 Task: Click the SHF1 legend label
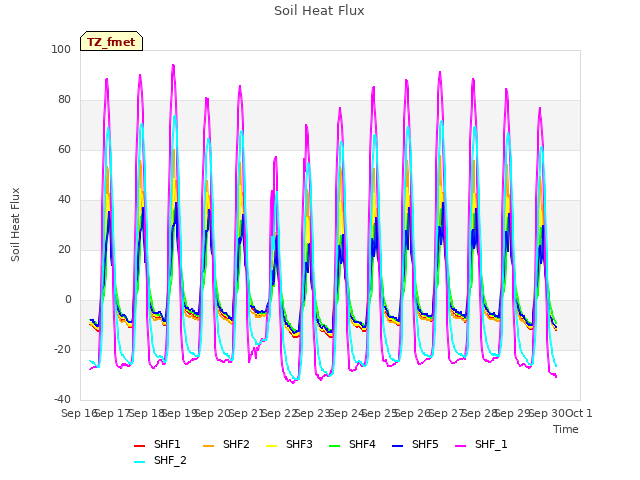click(x=167, y=444)
